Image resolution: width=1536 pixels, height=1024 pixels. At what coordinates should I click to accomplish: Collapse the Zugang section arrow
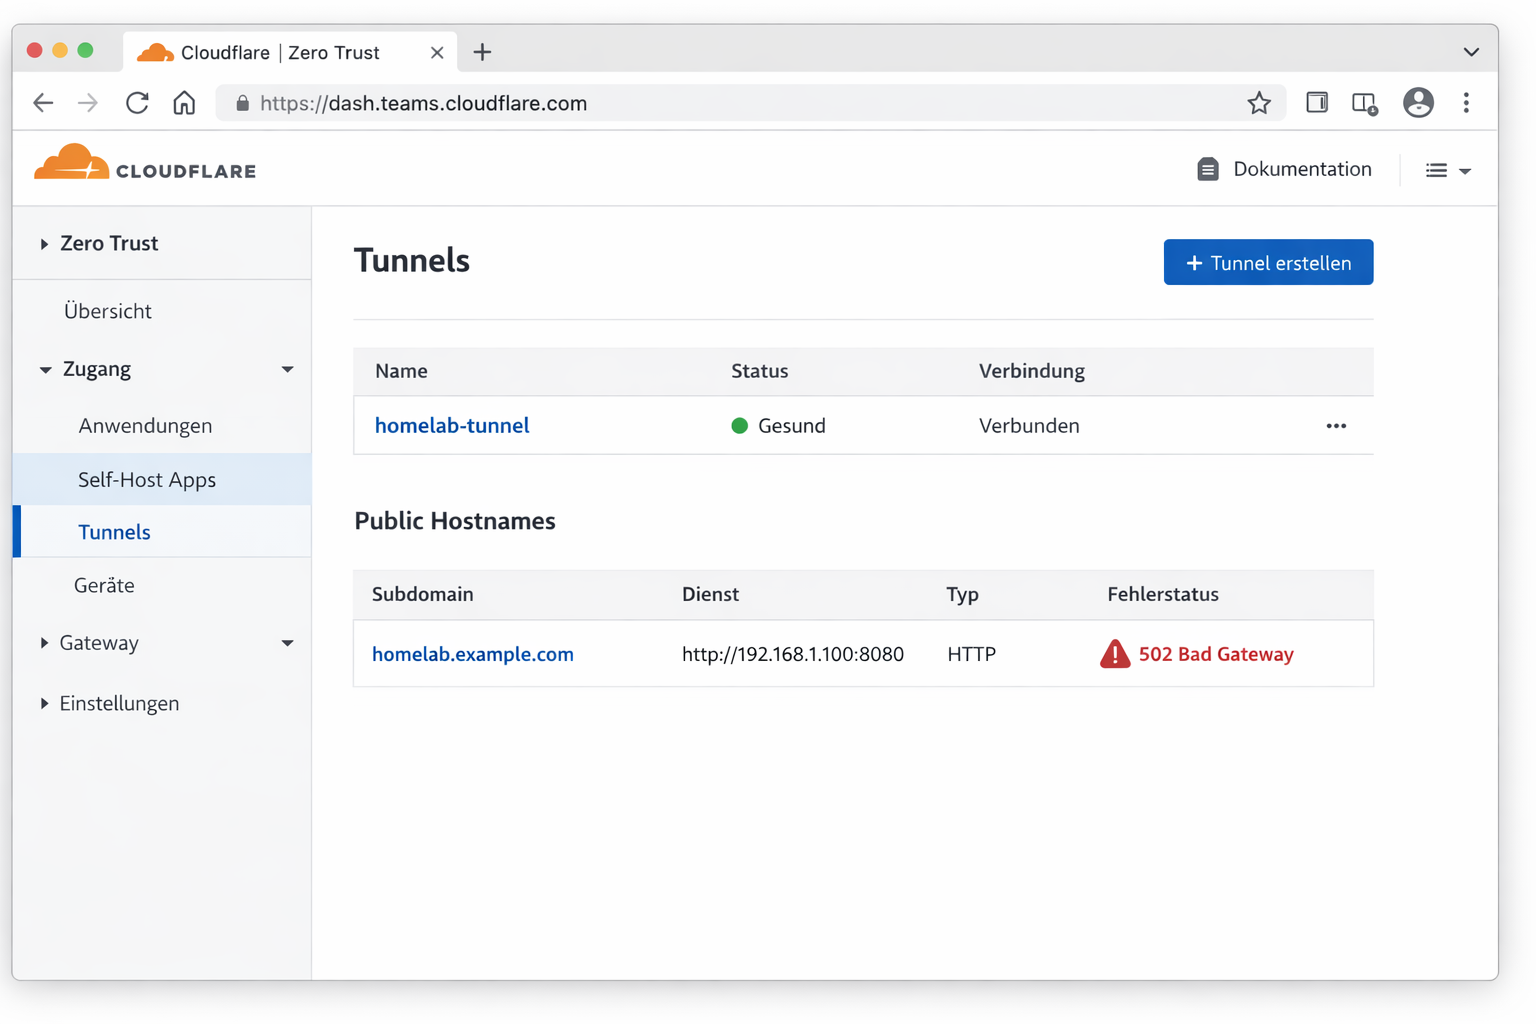(x=45, y=369)
